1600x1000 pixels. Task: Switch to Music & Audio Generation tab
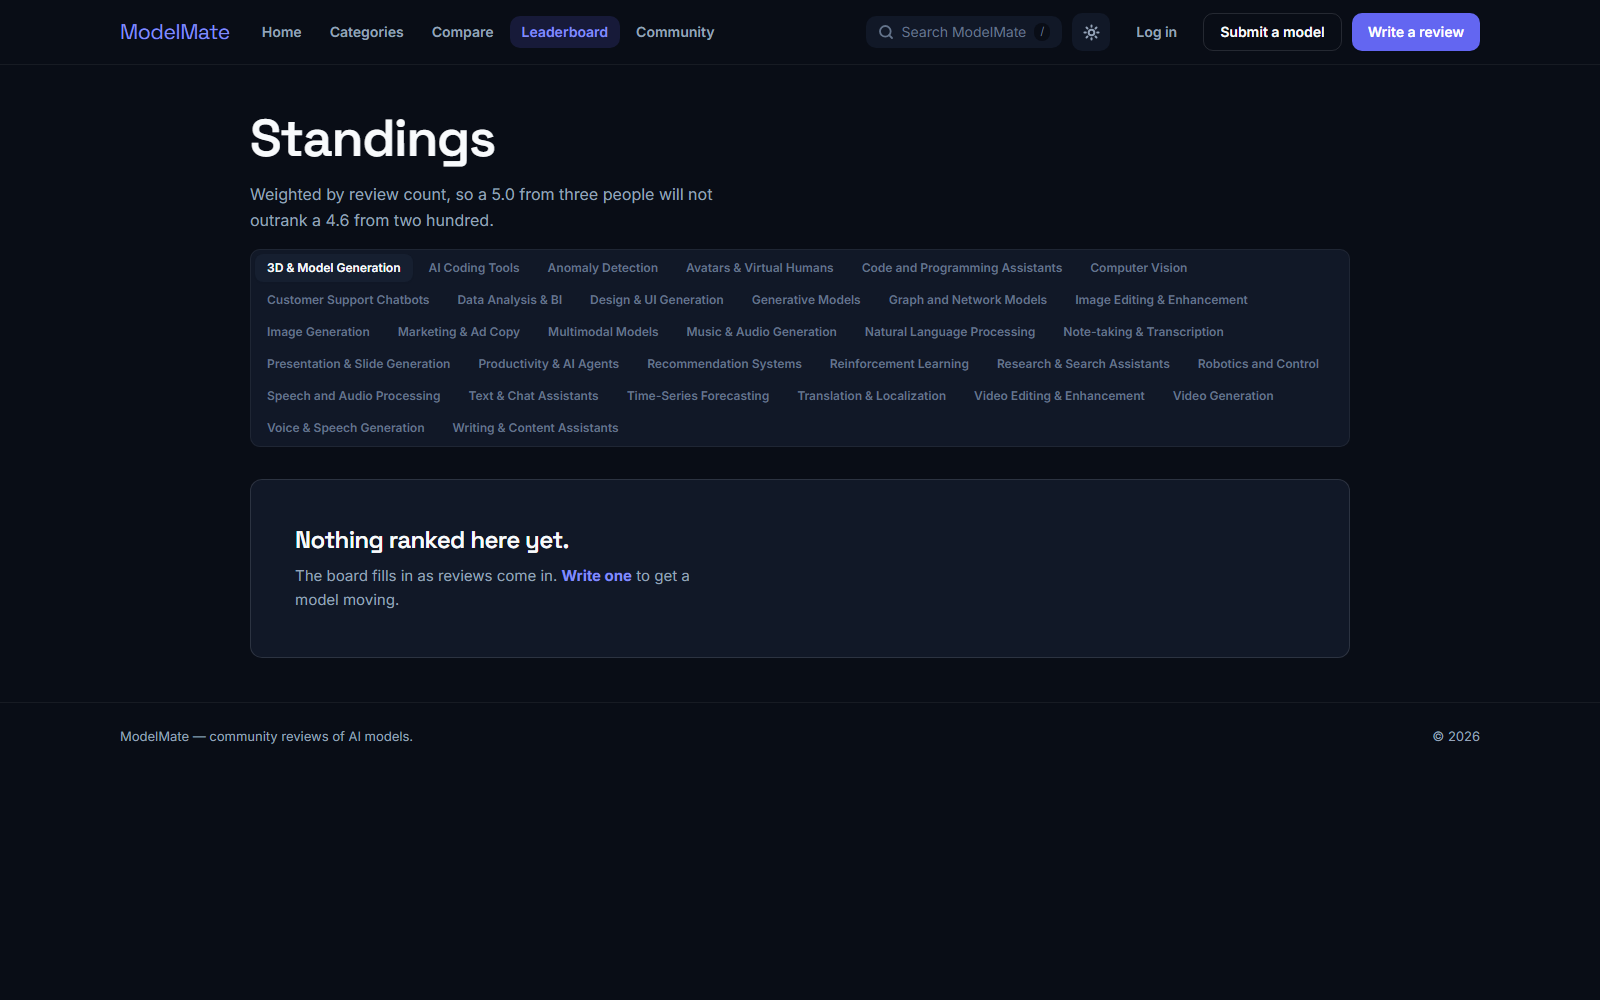click(762, 332)
